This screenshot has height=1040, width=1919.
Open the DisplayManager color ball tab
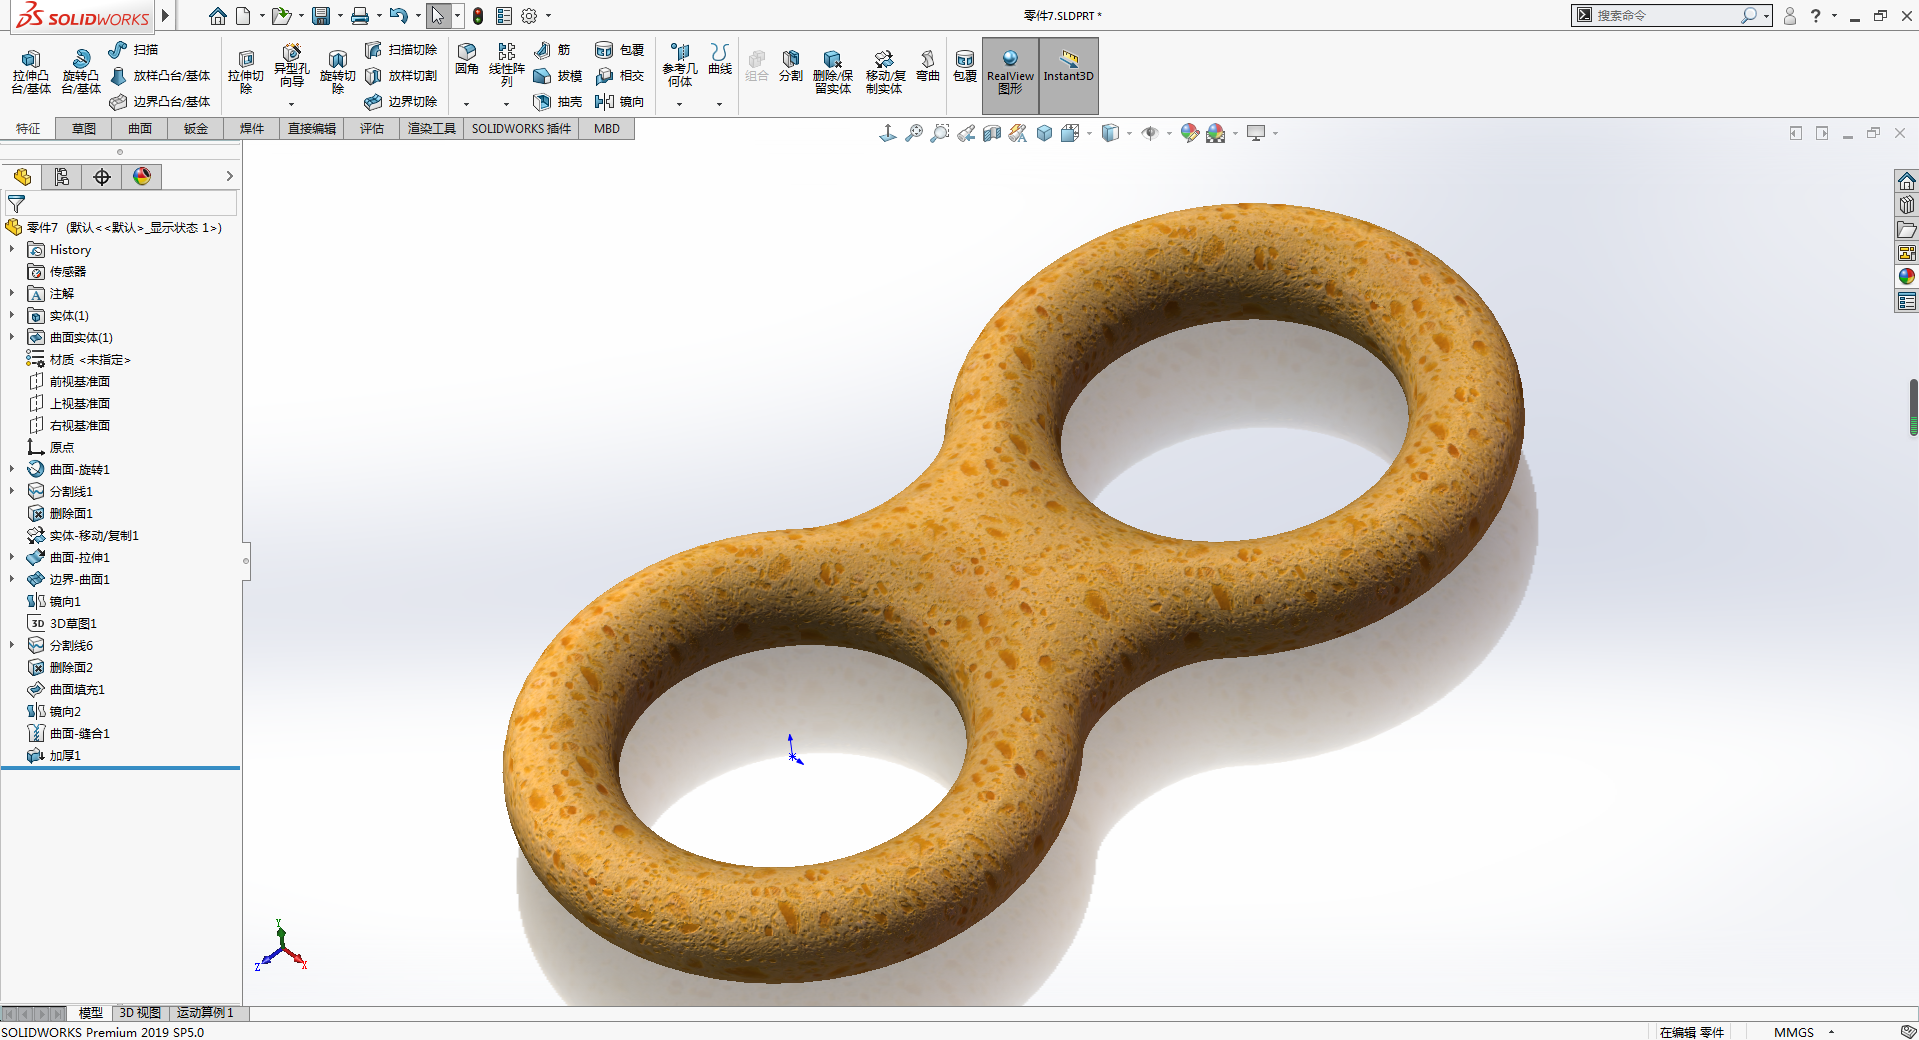click(x=142, y=177)
